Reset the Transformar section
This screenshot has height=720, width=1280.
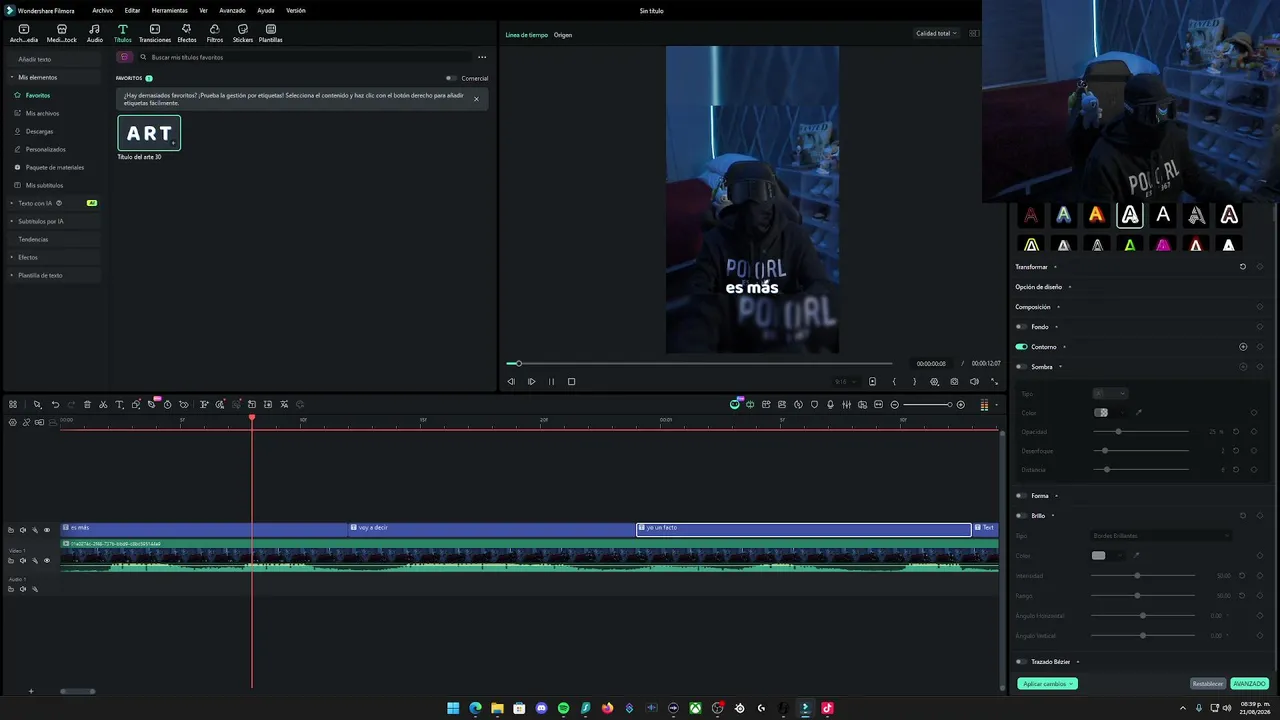point(1243,267)
